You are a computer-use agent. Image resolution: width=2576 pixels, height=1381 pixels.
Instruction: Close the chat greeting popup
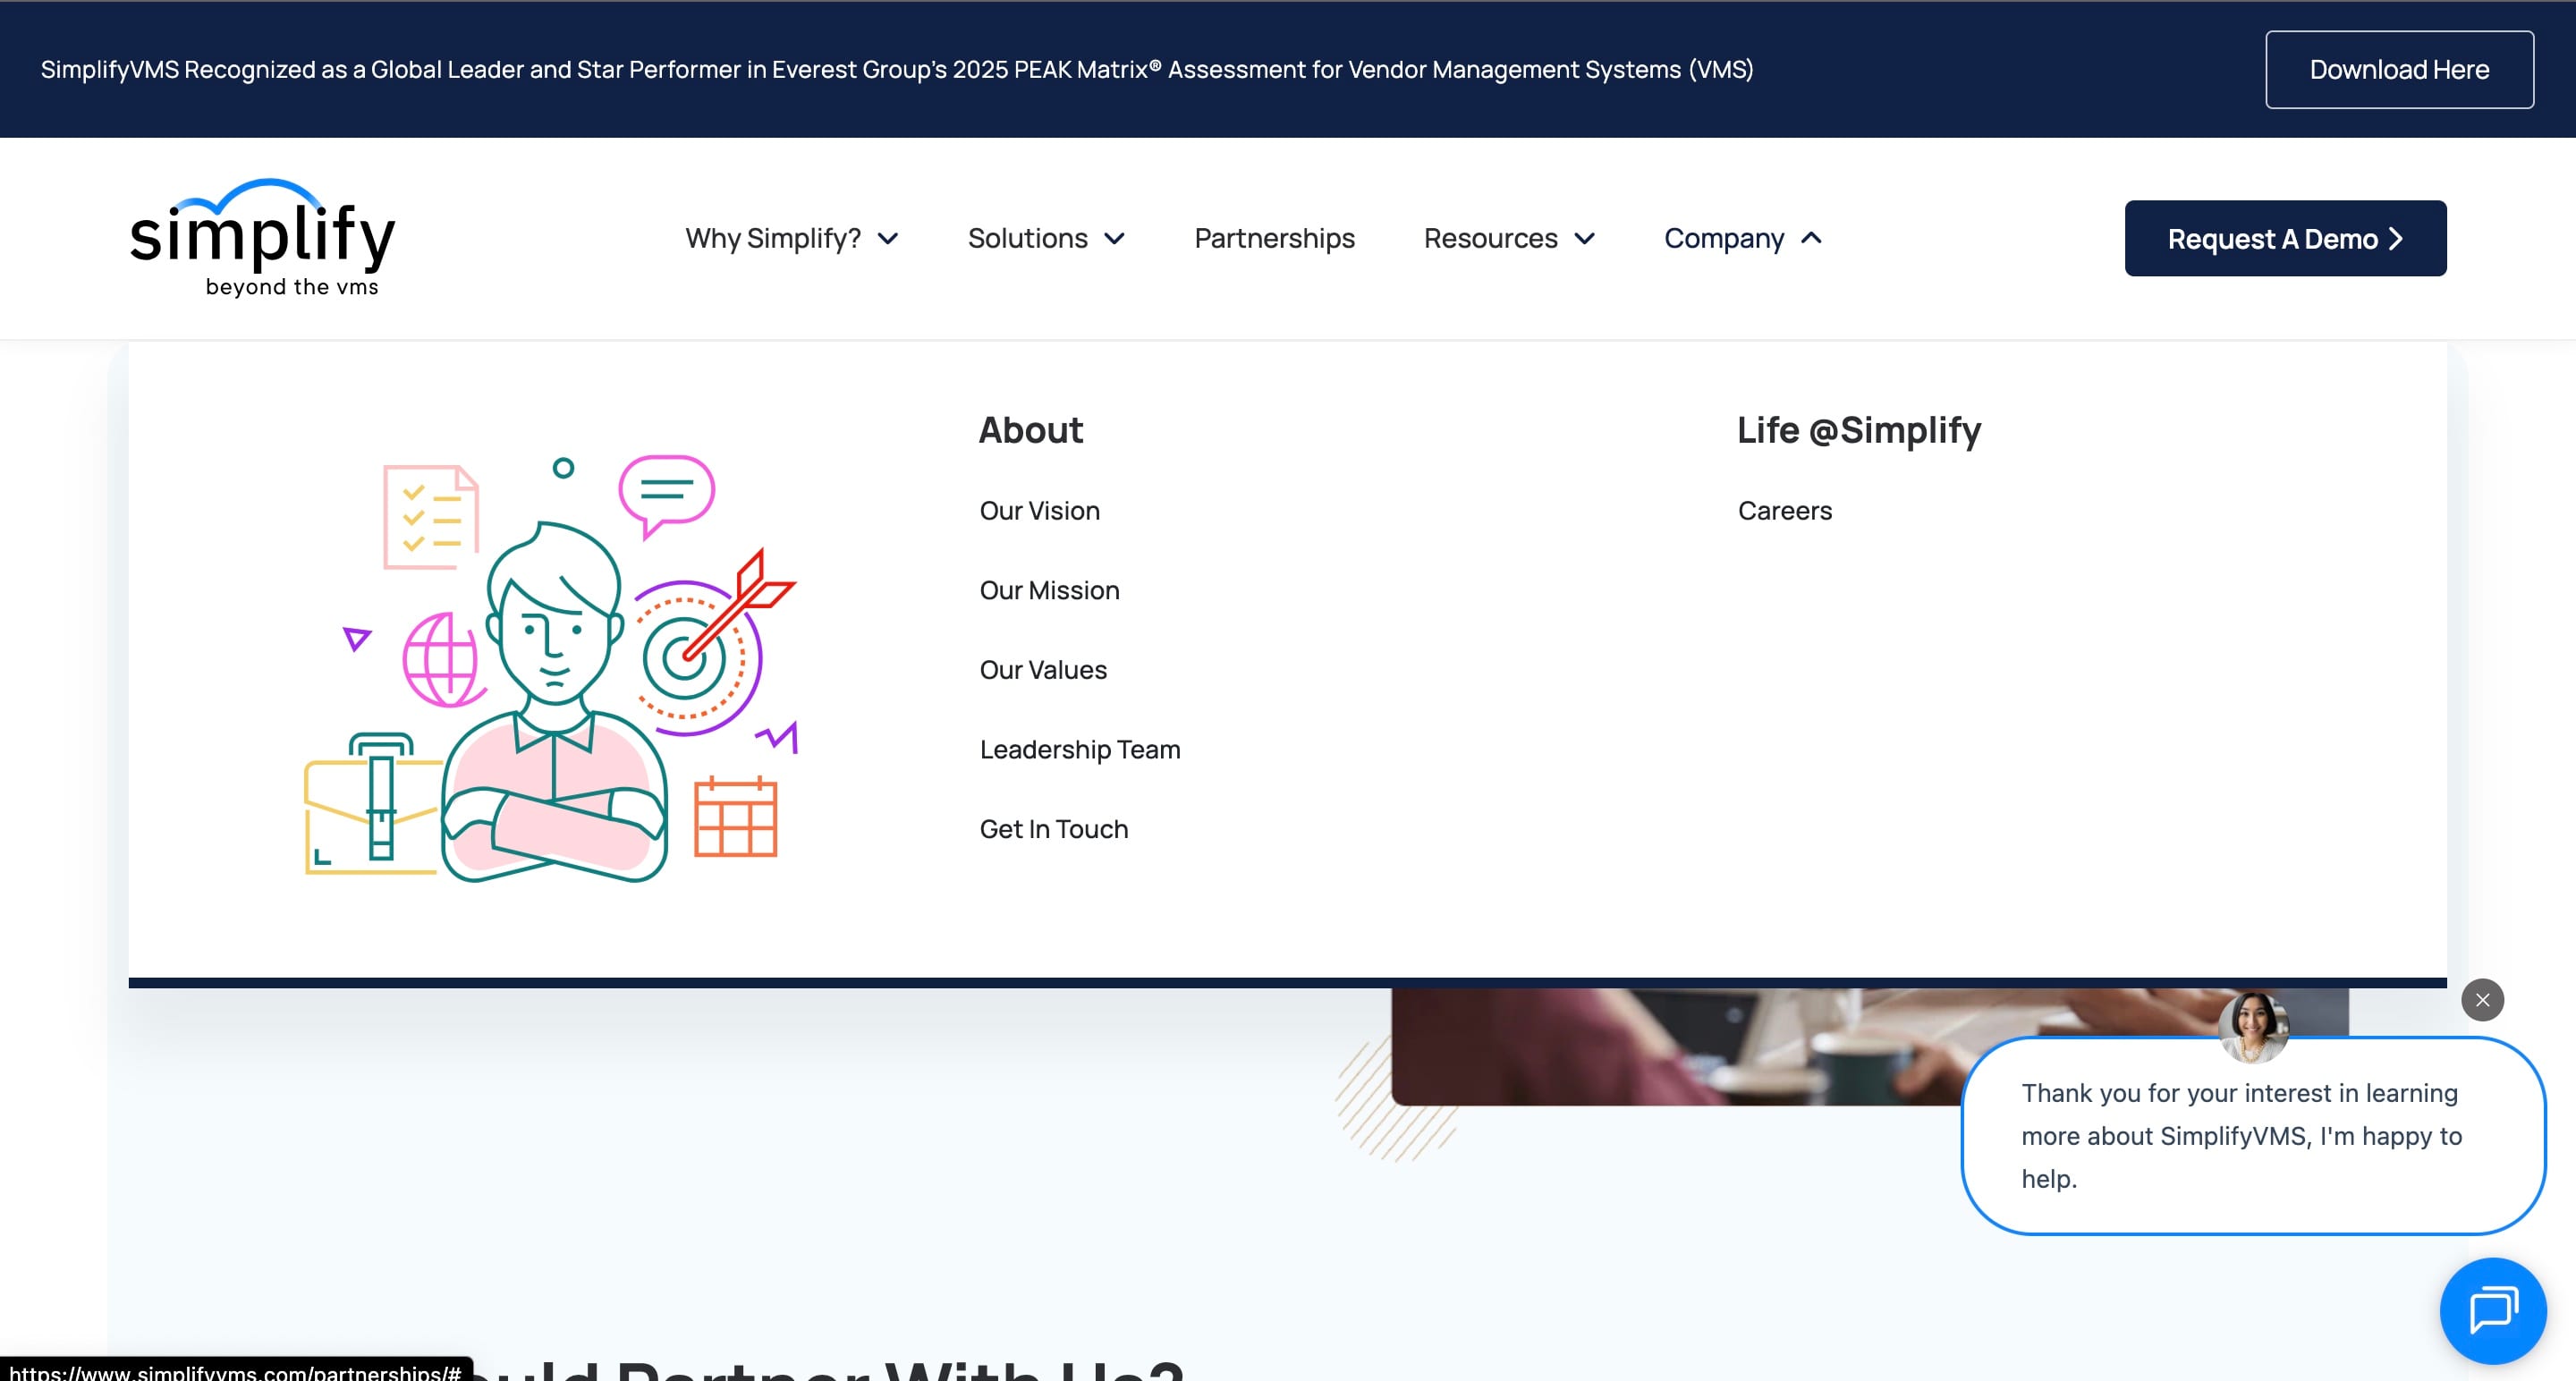2482,1000
